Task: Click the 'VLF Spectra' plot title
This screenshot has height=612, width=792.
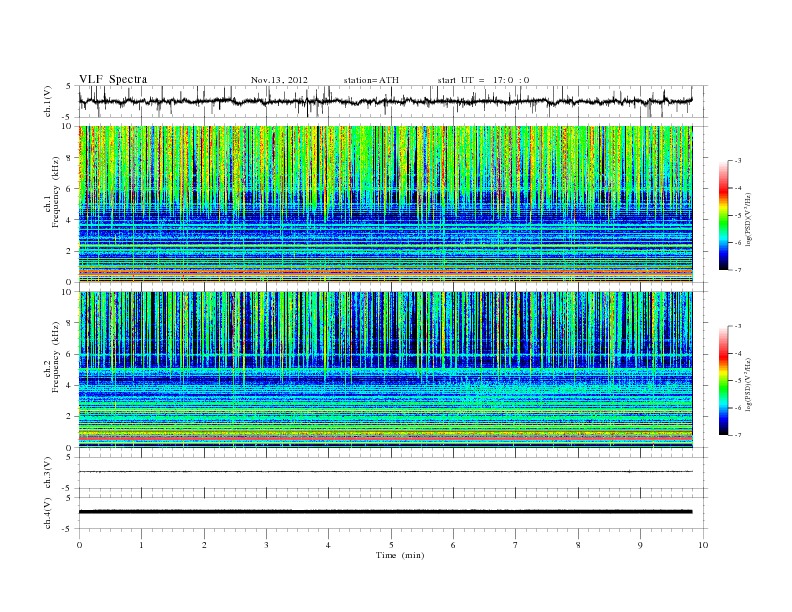Action: [113, 79]
